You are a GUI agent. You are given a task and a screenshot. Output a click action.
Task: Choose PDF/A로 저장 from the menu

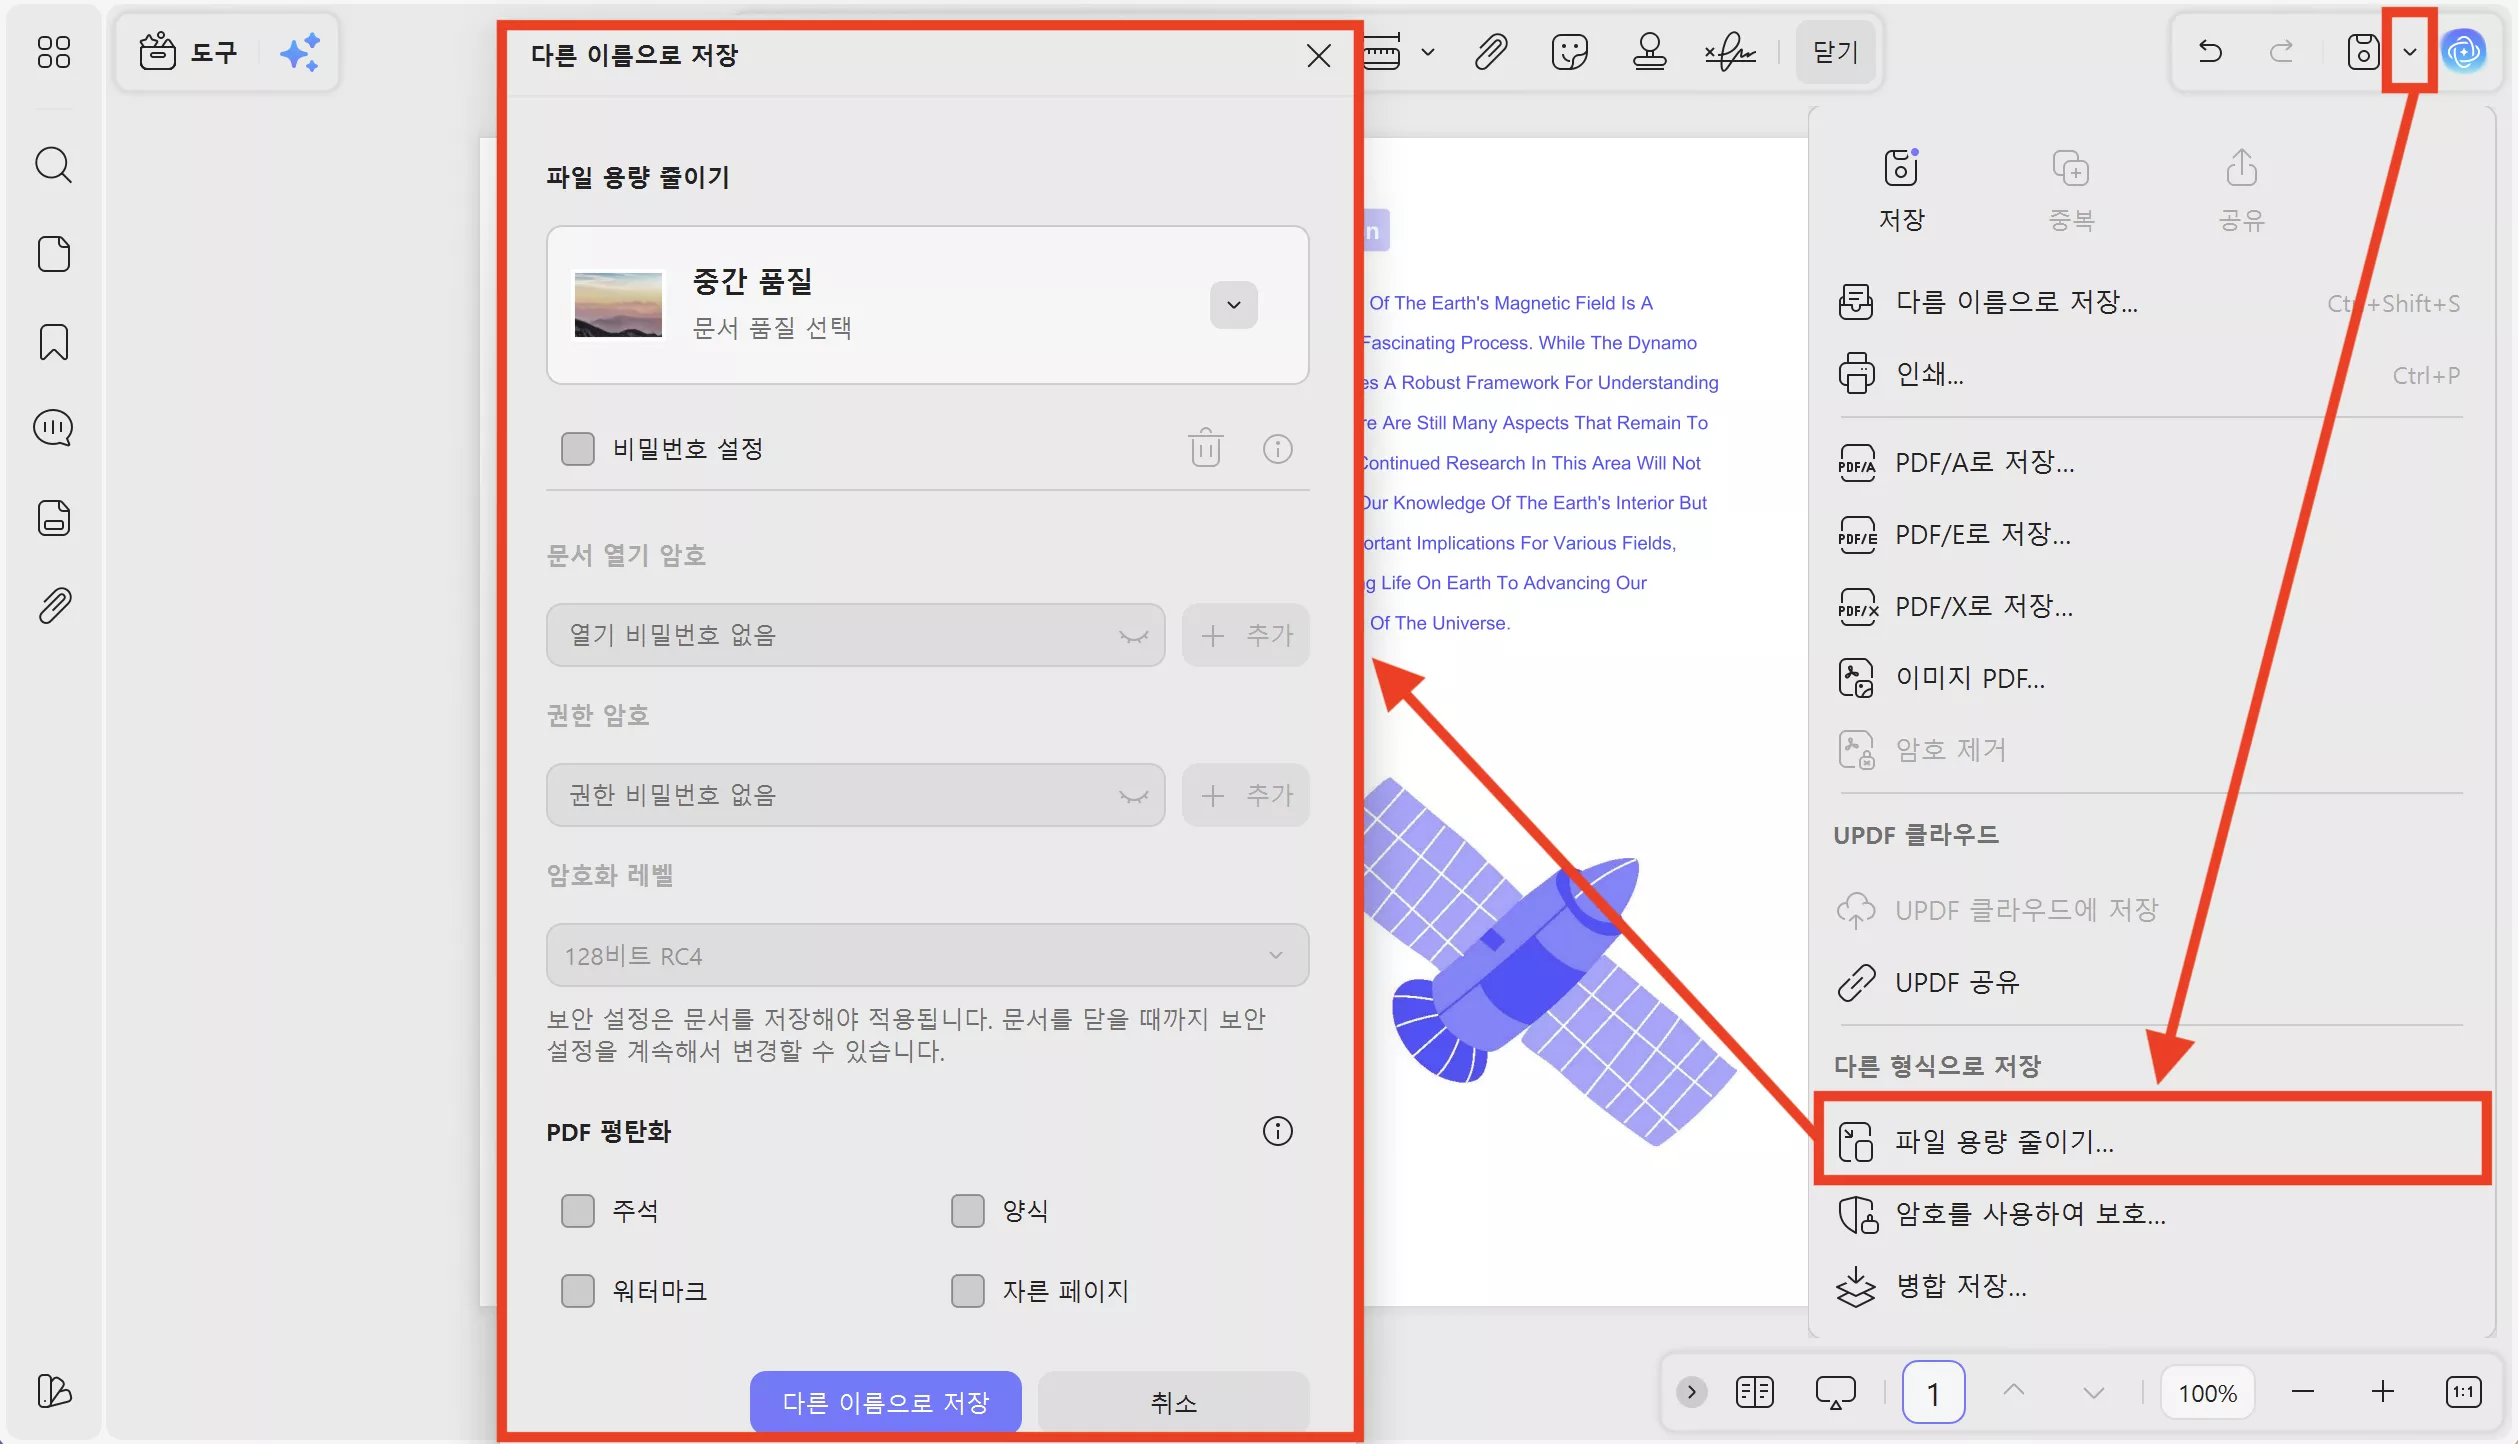(x=1978, y=462)
